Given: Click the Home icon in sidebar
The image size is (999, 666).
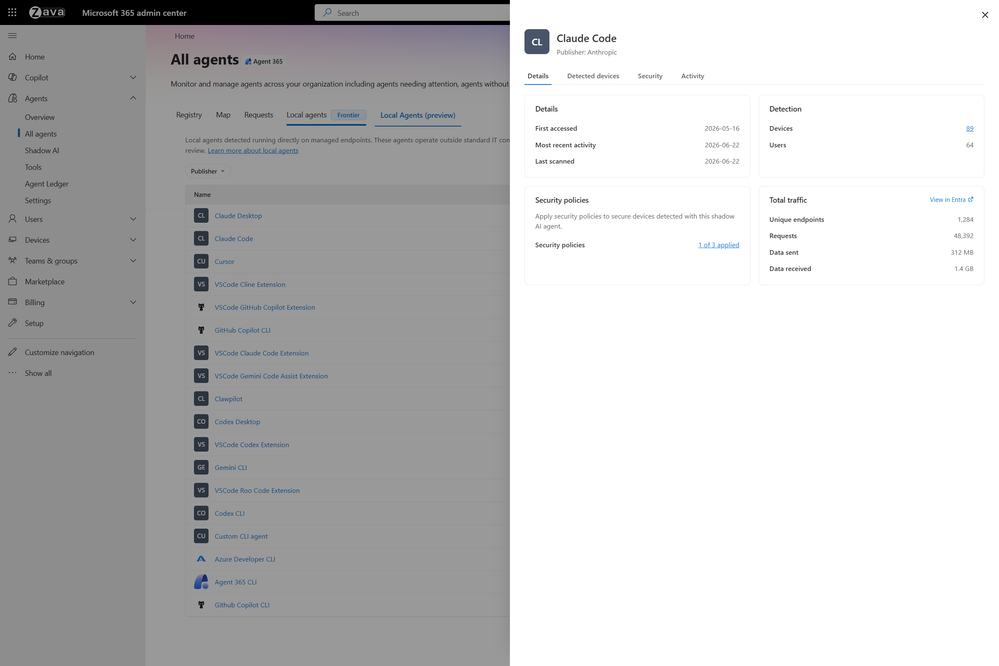Looking at the screenshot, I should pos(12,57).
